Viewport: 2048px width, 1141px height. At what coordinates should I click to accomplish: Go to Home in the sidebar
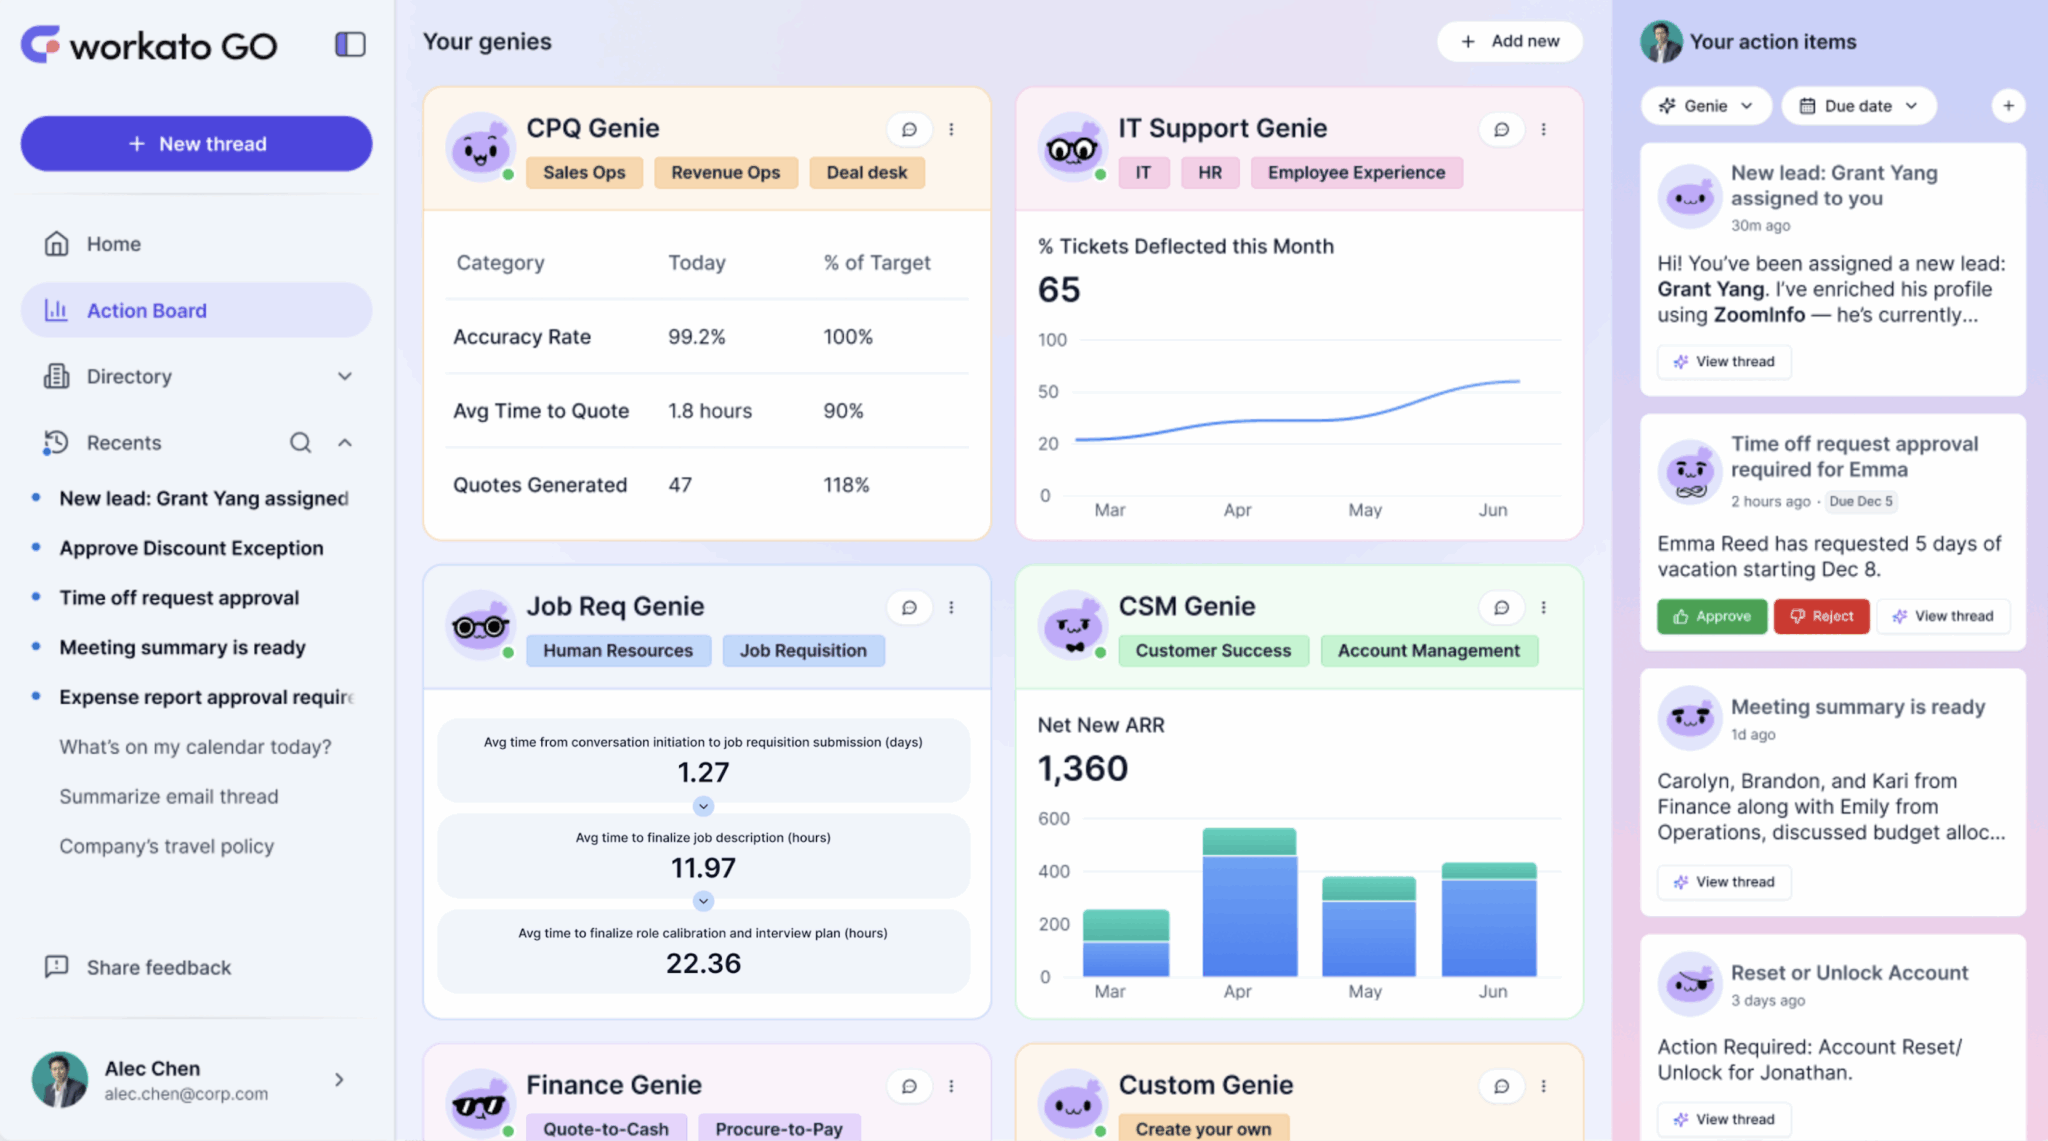click(196, 244)
